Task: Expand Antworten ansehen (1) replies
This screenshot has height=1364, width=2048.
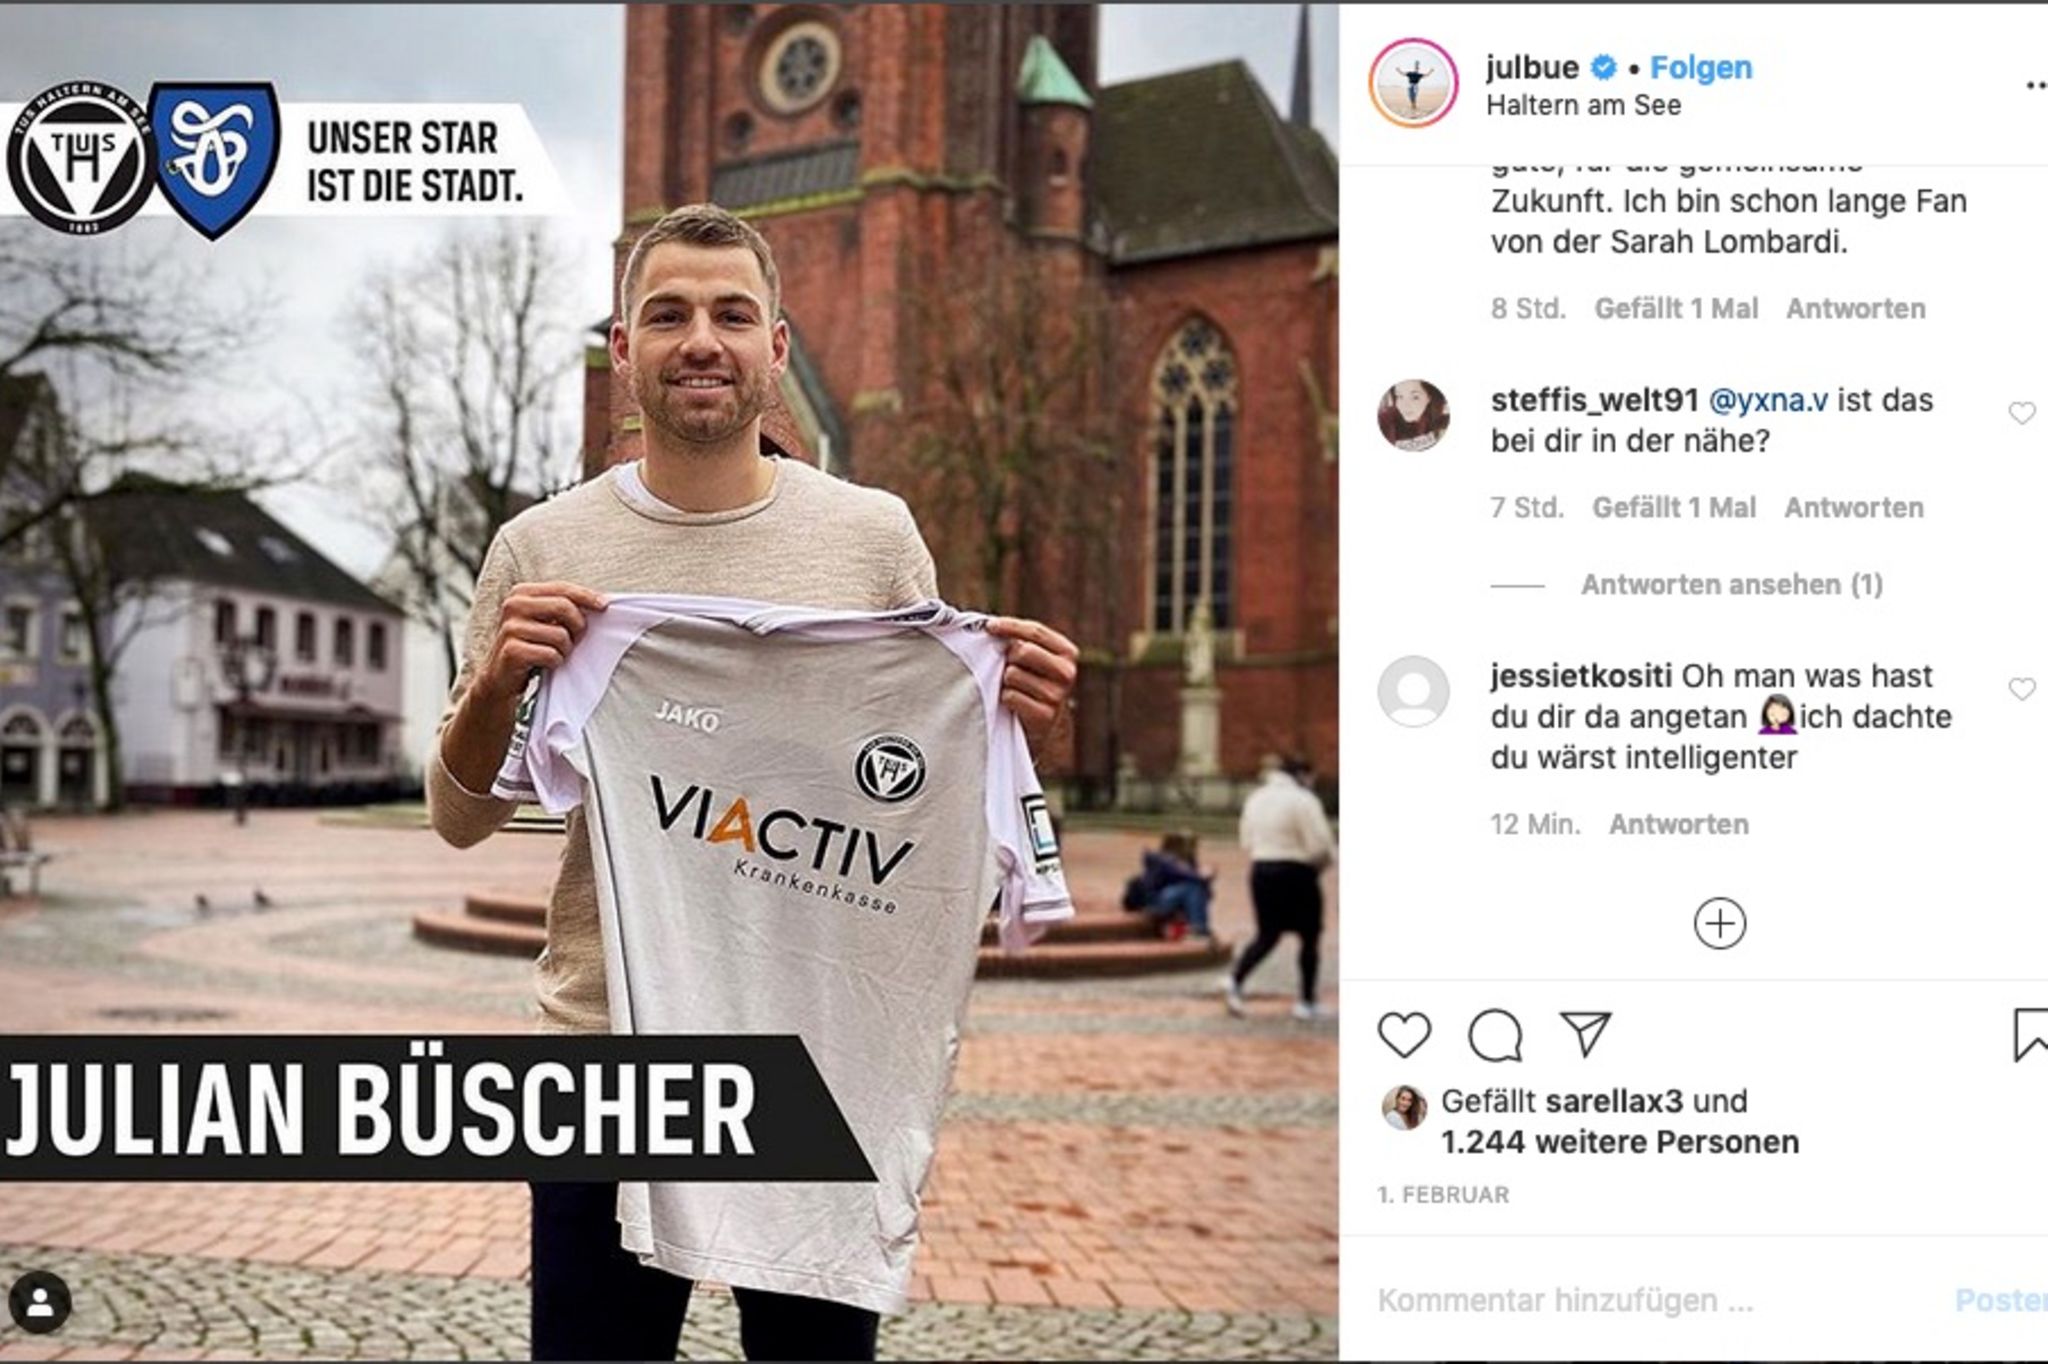Action: (x=1732, y=584)
